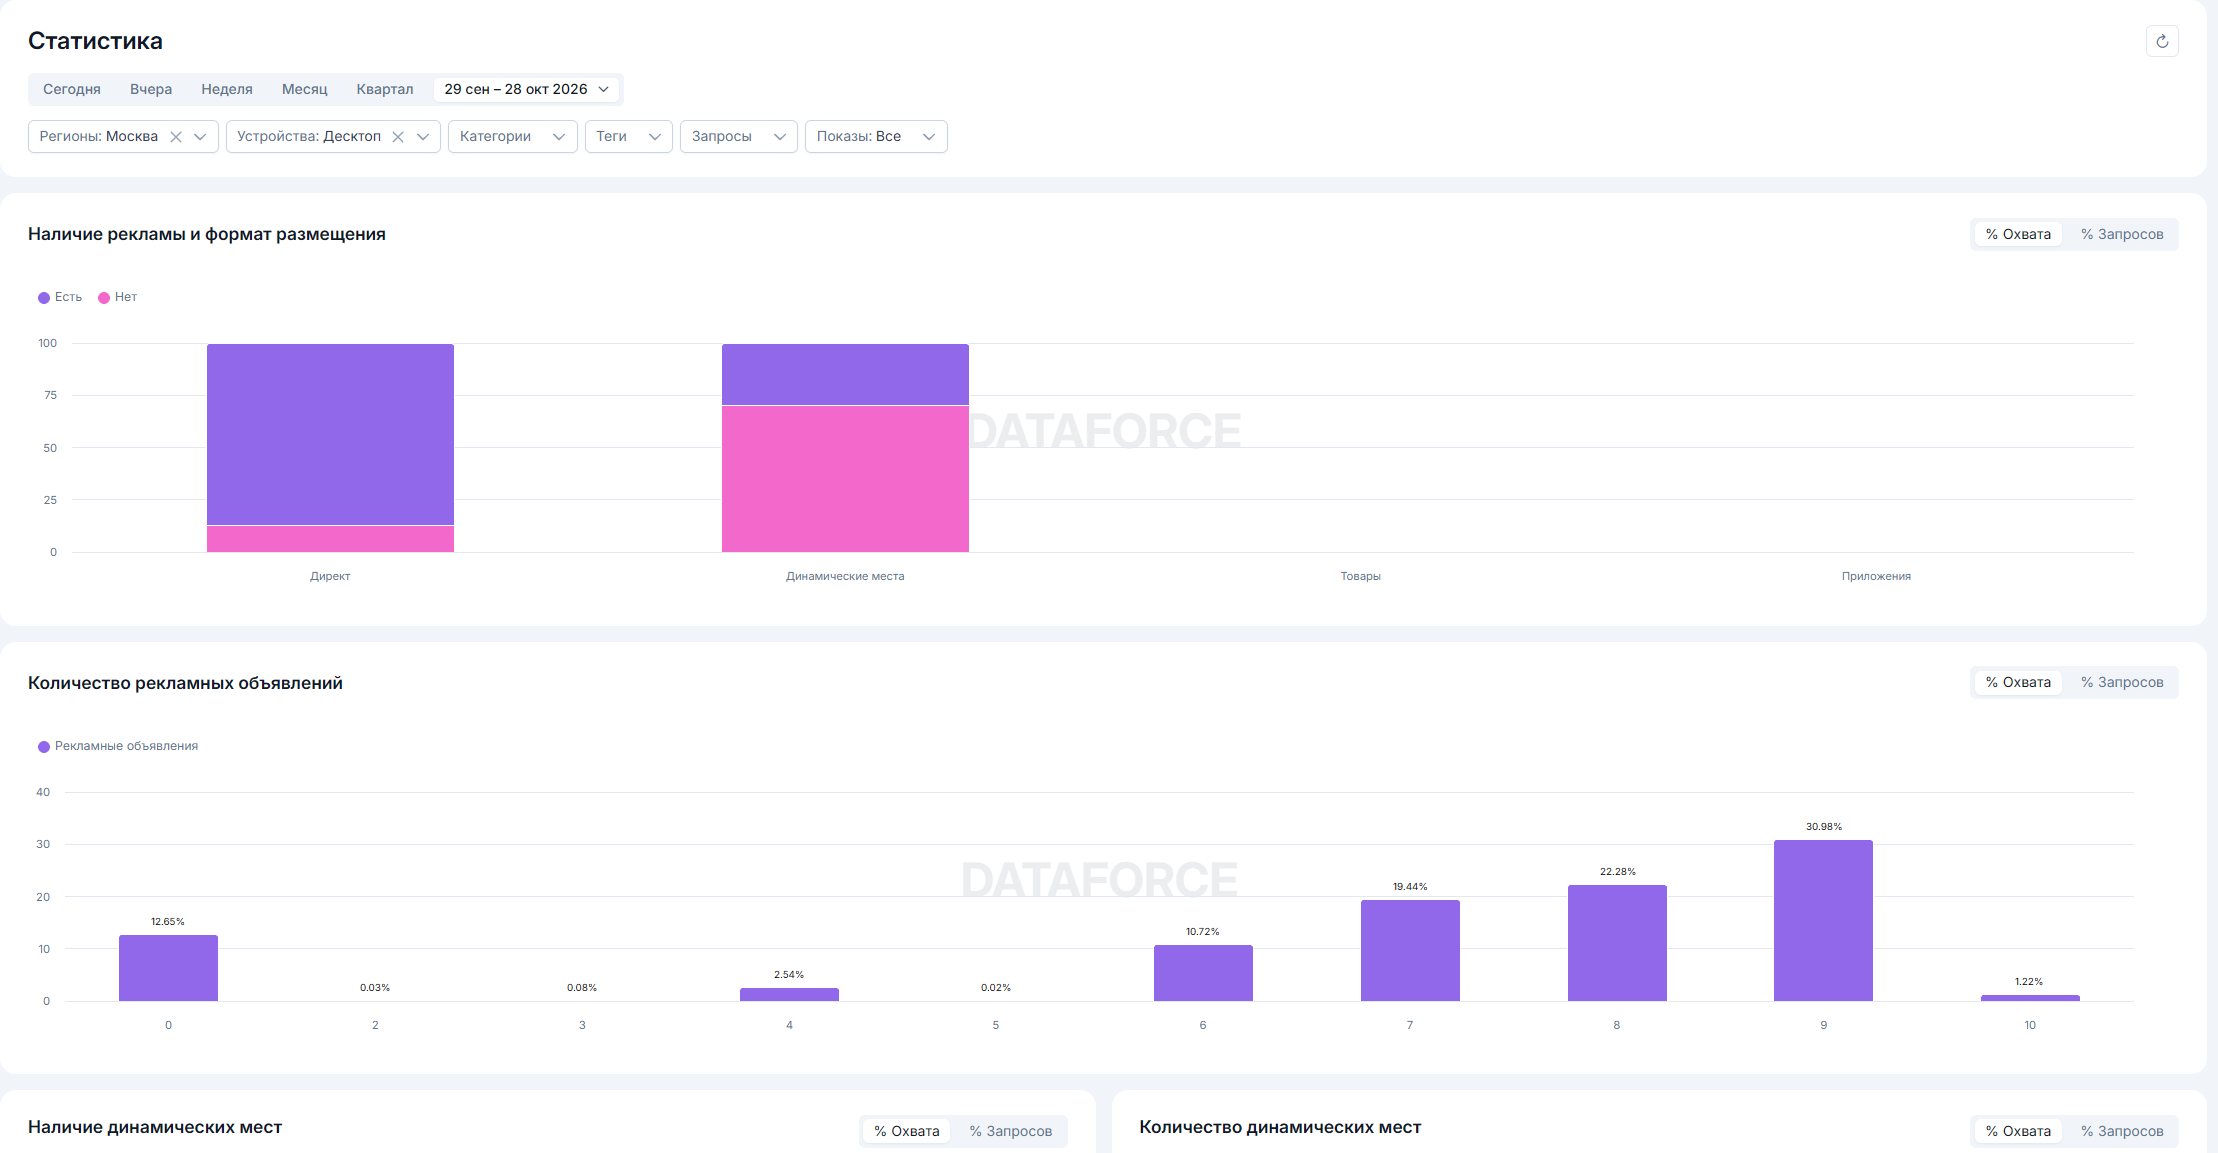Toggle the Рекламные объявления legend series
The width and height of the screenshot is (2218, 1153).
(118, 746)
